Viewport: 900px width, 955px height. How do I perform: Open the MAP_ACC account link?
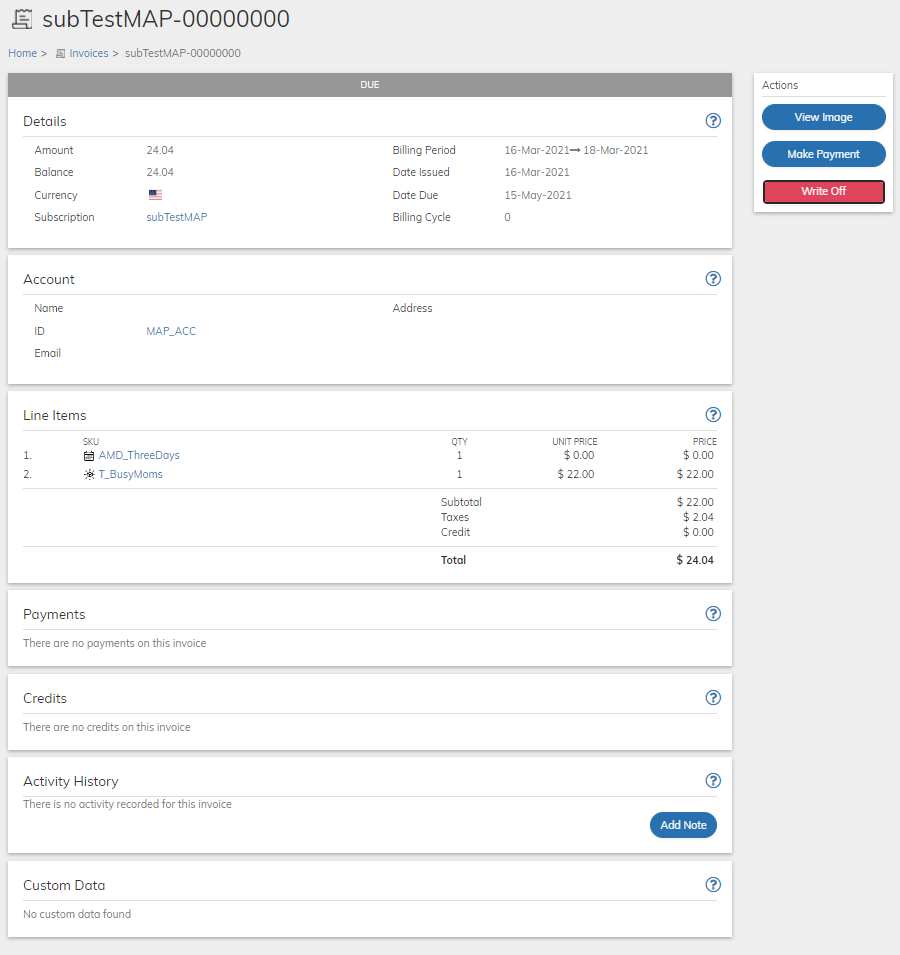[x=171, y=331]
